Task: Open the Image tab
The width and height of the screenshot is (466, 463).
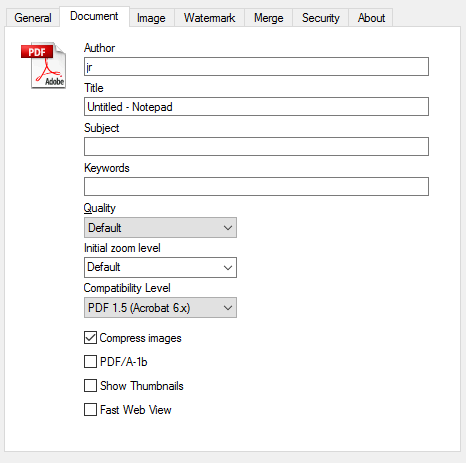Action: point(151,18)
